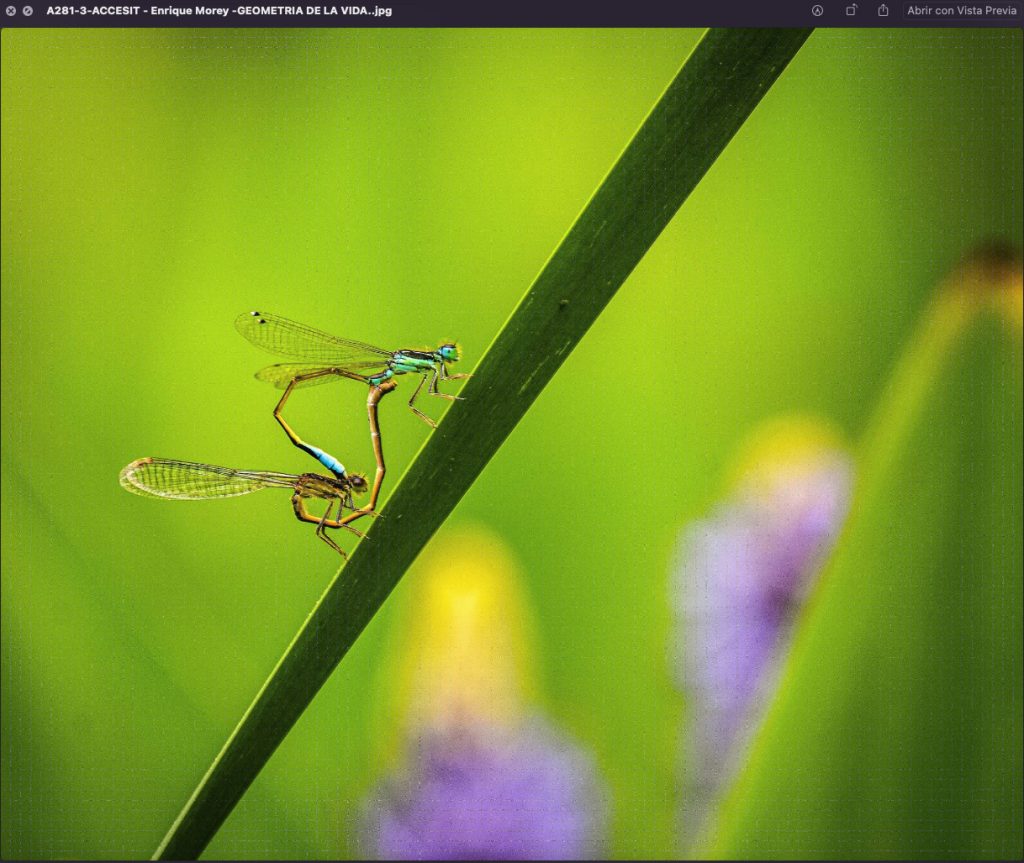Click the 'Abrir con Vista Previa' button
The width and height of the screenshot is (1024, 863).
click(961, 11)
